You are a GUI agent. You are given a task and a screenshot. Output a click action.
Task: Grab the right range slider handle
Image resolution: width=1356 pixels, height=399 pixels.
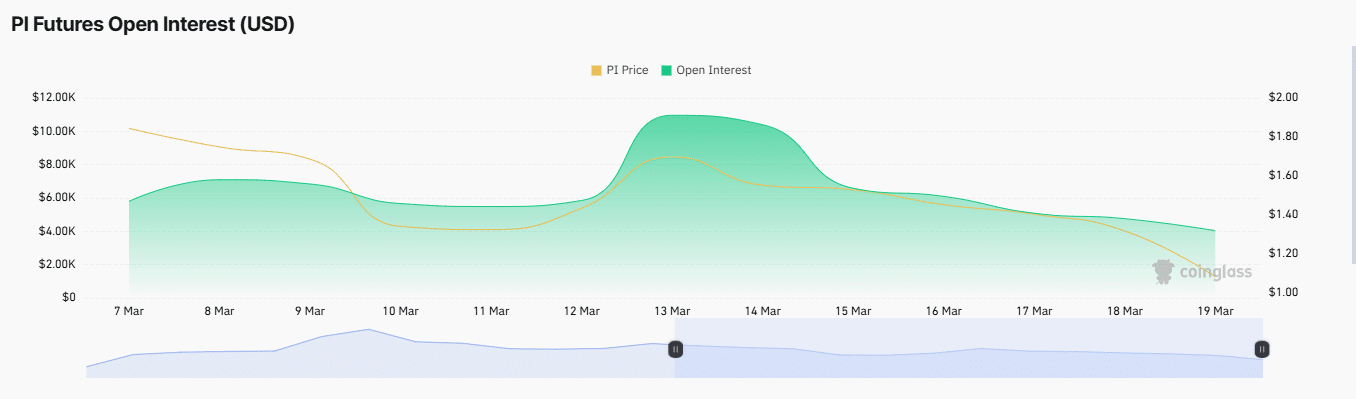1262,348
